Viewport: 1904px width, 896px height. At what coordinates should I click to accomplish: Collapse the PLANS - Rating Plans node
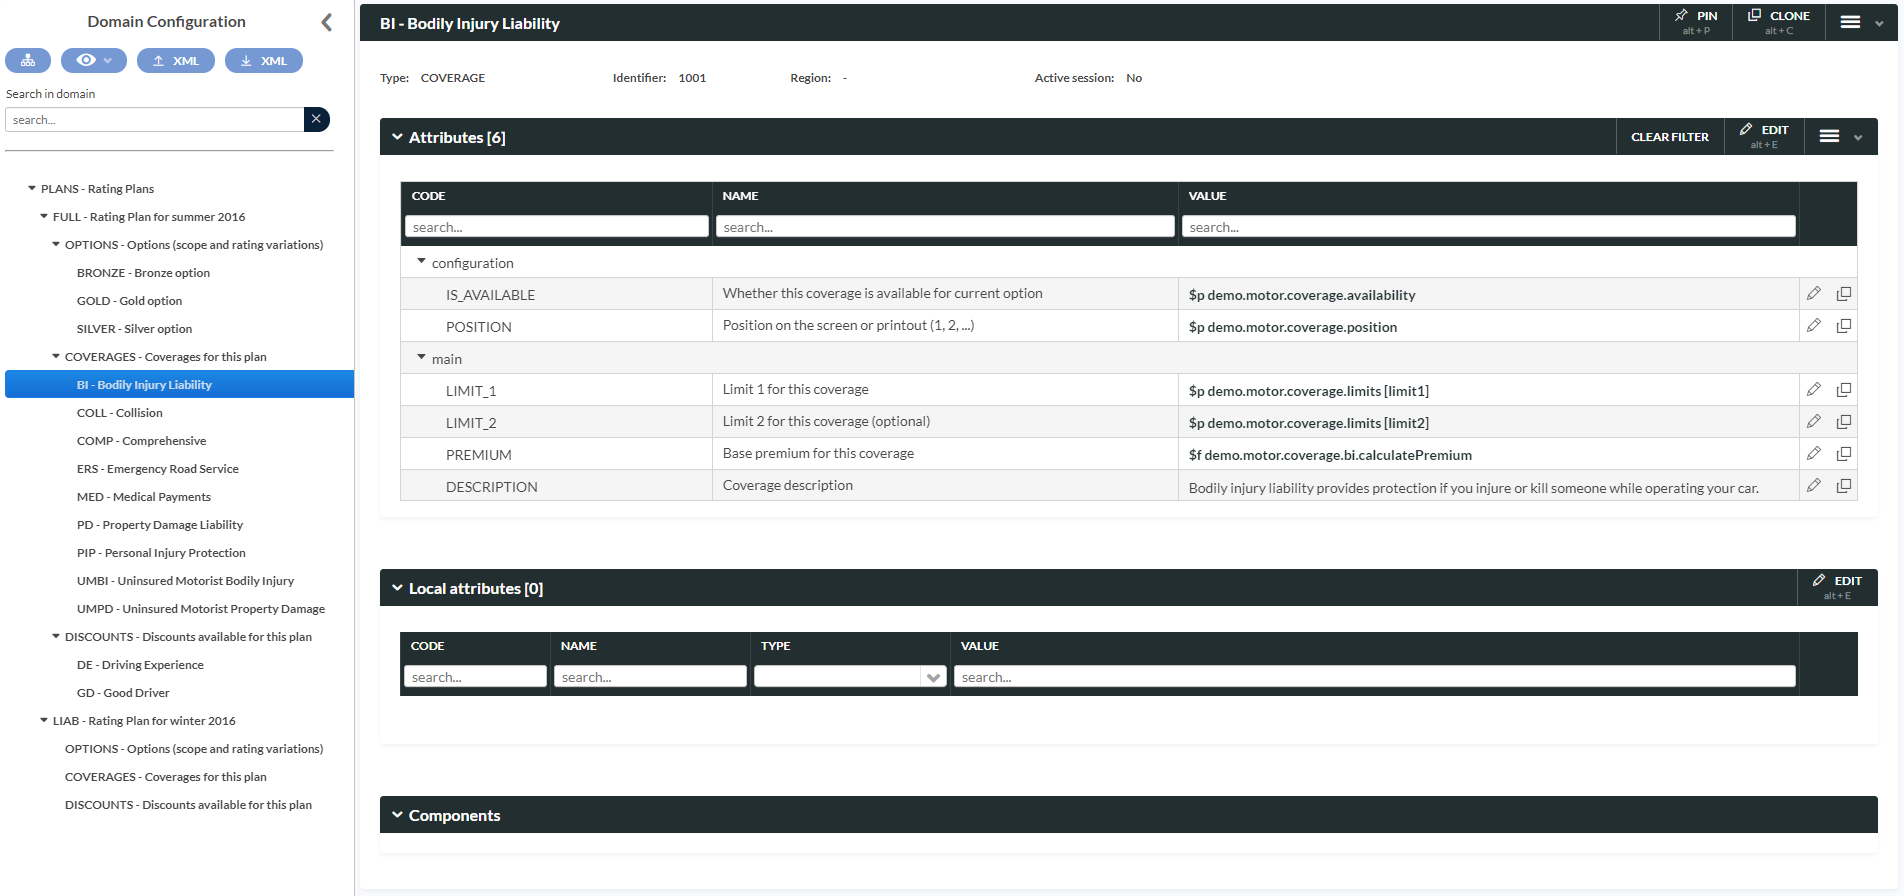click(x=32, y=188)
